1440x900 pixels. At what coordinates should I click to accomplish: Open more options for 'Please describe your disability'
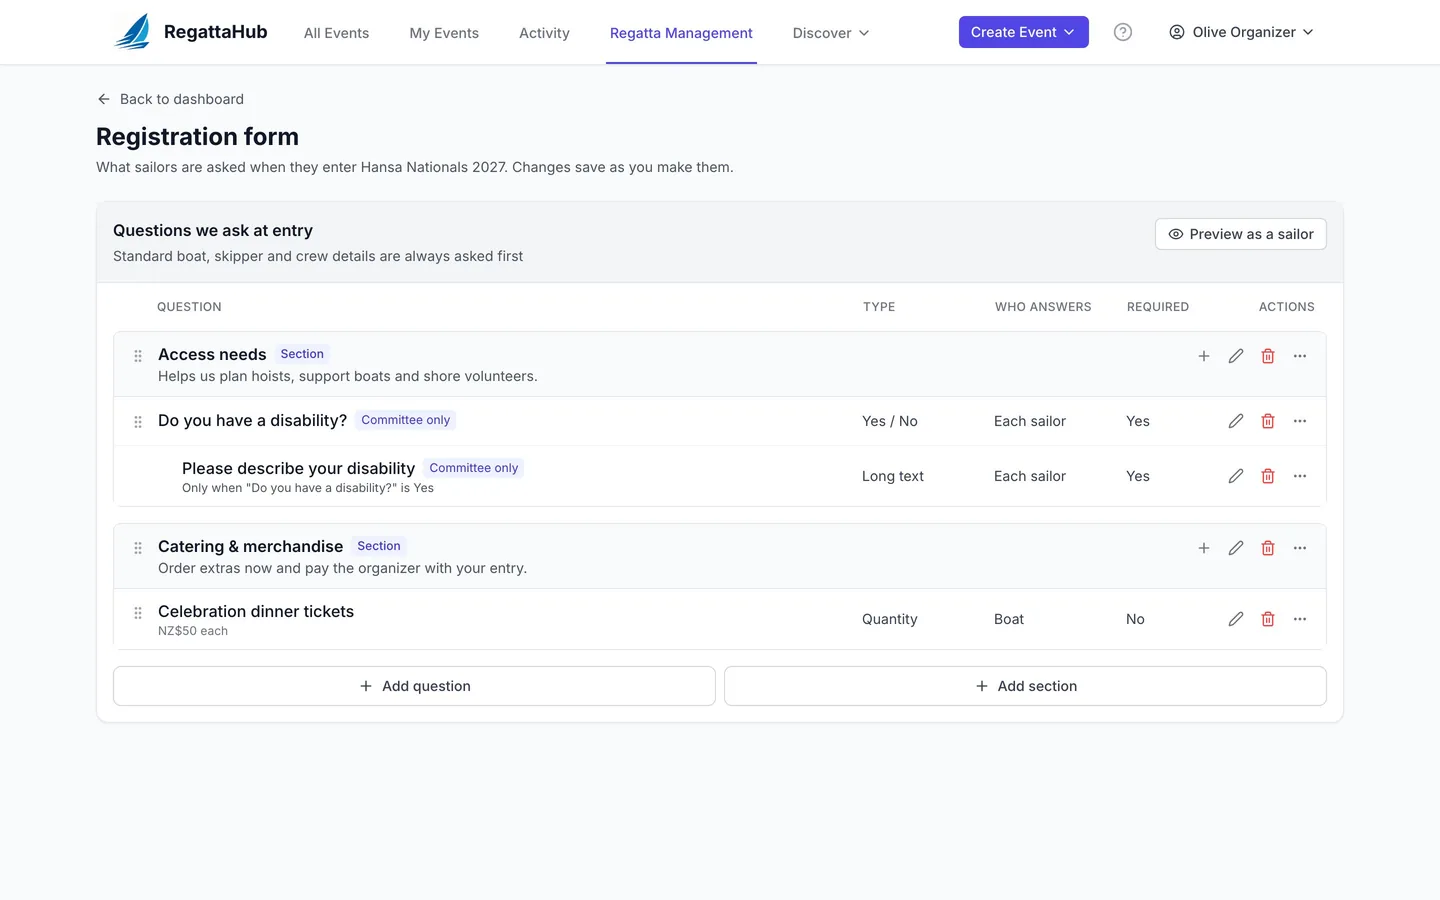pyautogui.click(x=1300, y=476)
